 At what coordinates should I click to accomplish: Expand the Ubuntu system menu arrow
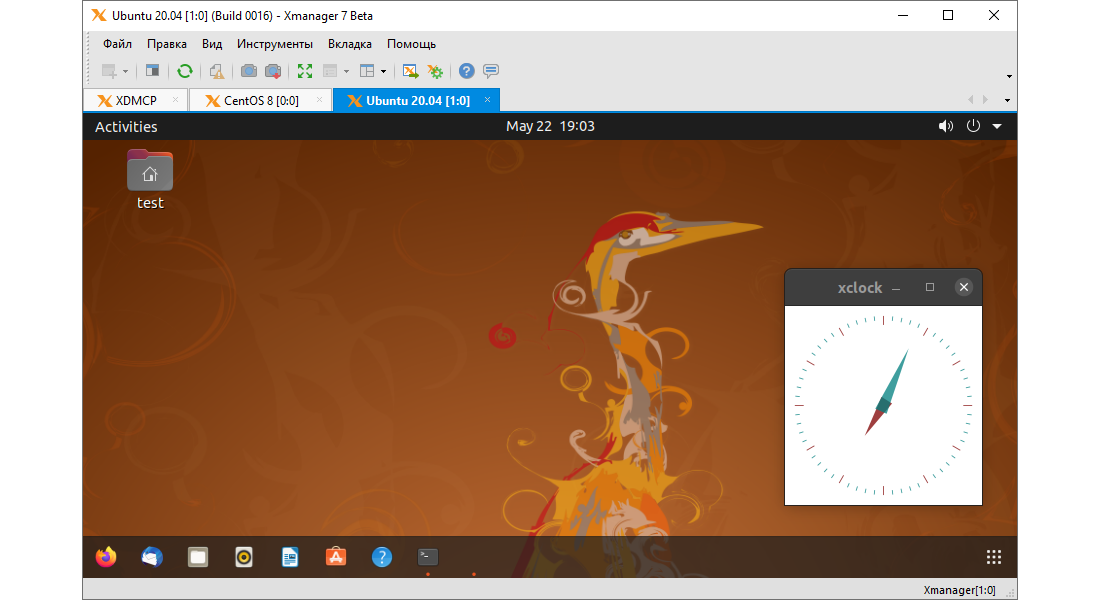coord(997,126)
